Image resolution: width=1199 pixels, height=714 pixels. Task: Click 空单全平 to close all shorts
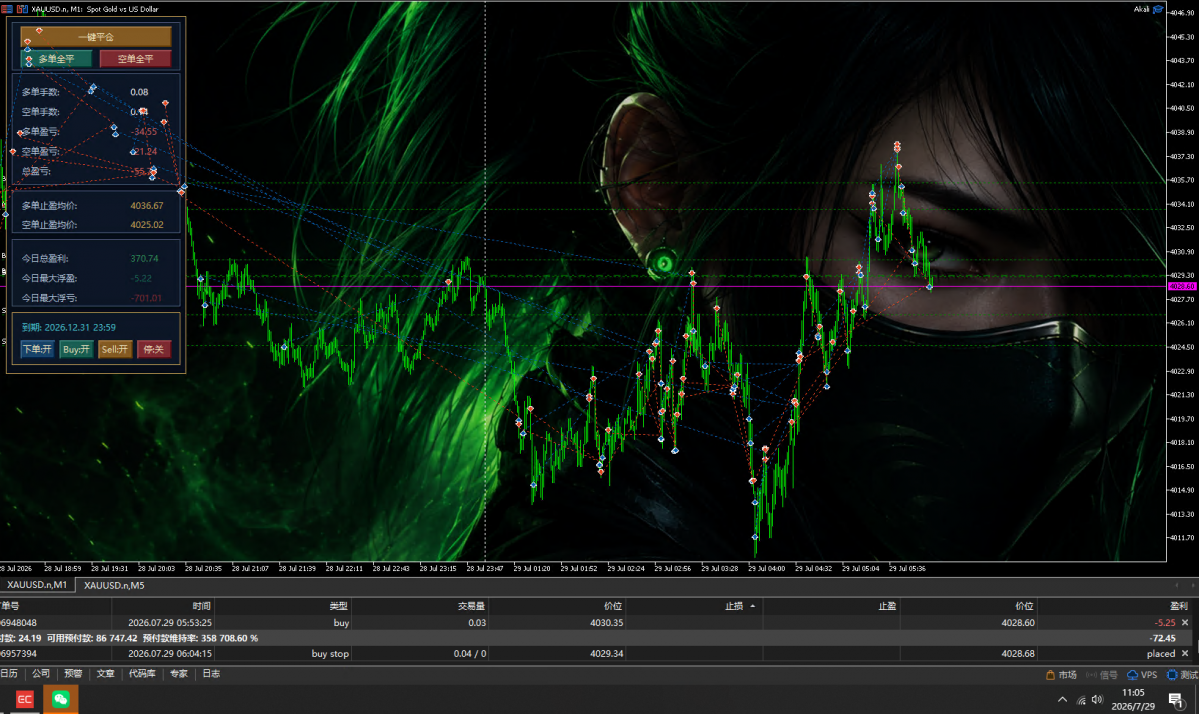pos(135,59)
